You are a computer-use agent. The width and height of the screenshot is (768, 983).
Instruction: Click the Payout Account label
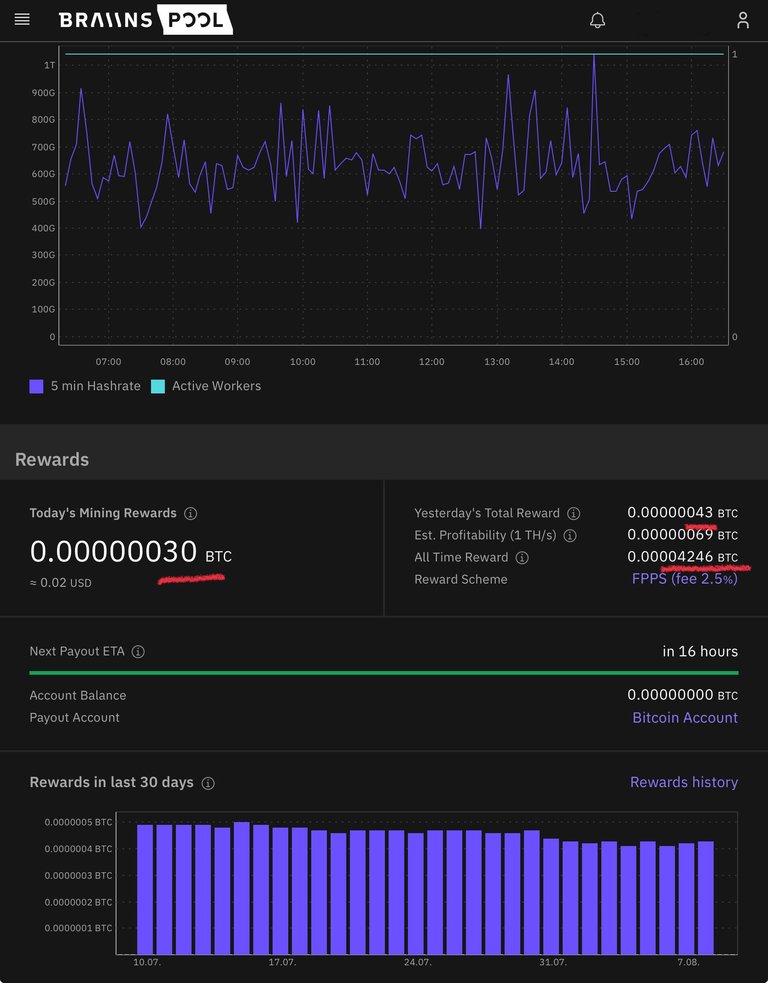[74, 717]
